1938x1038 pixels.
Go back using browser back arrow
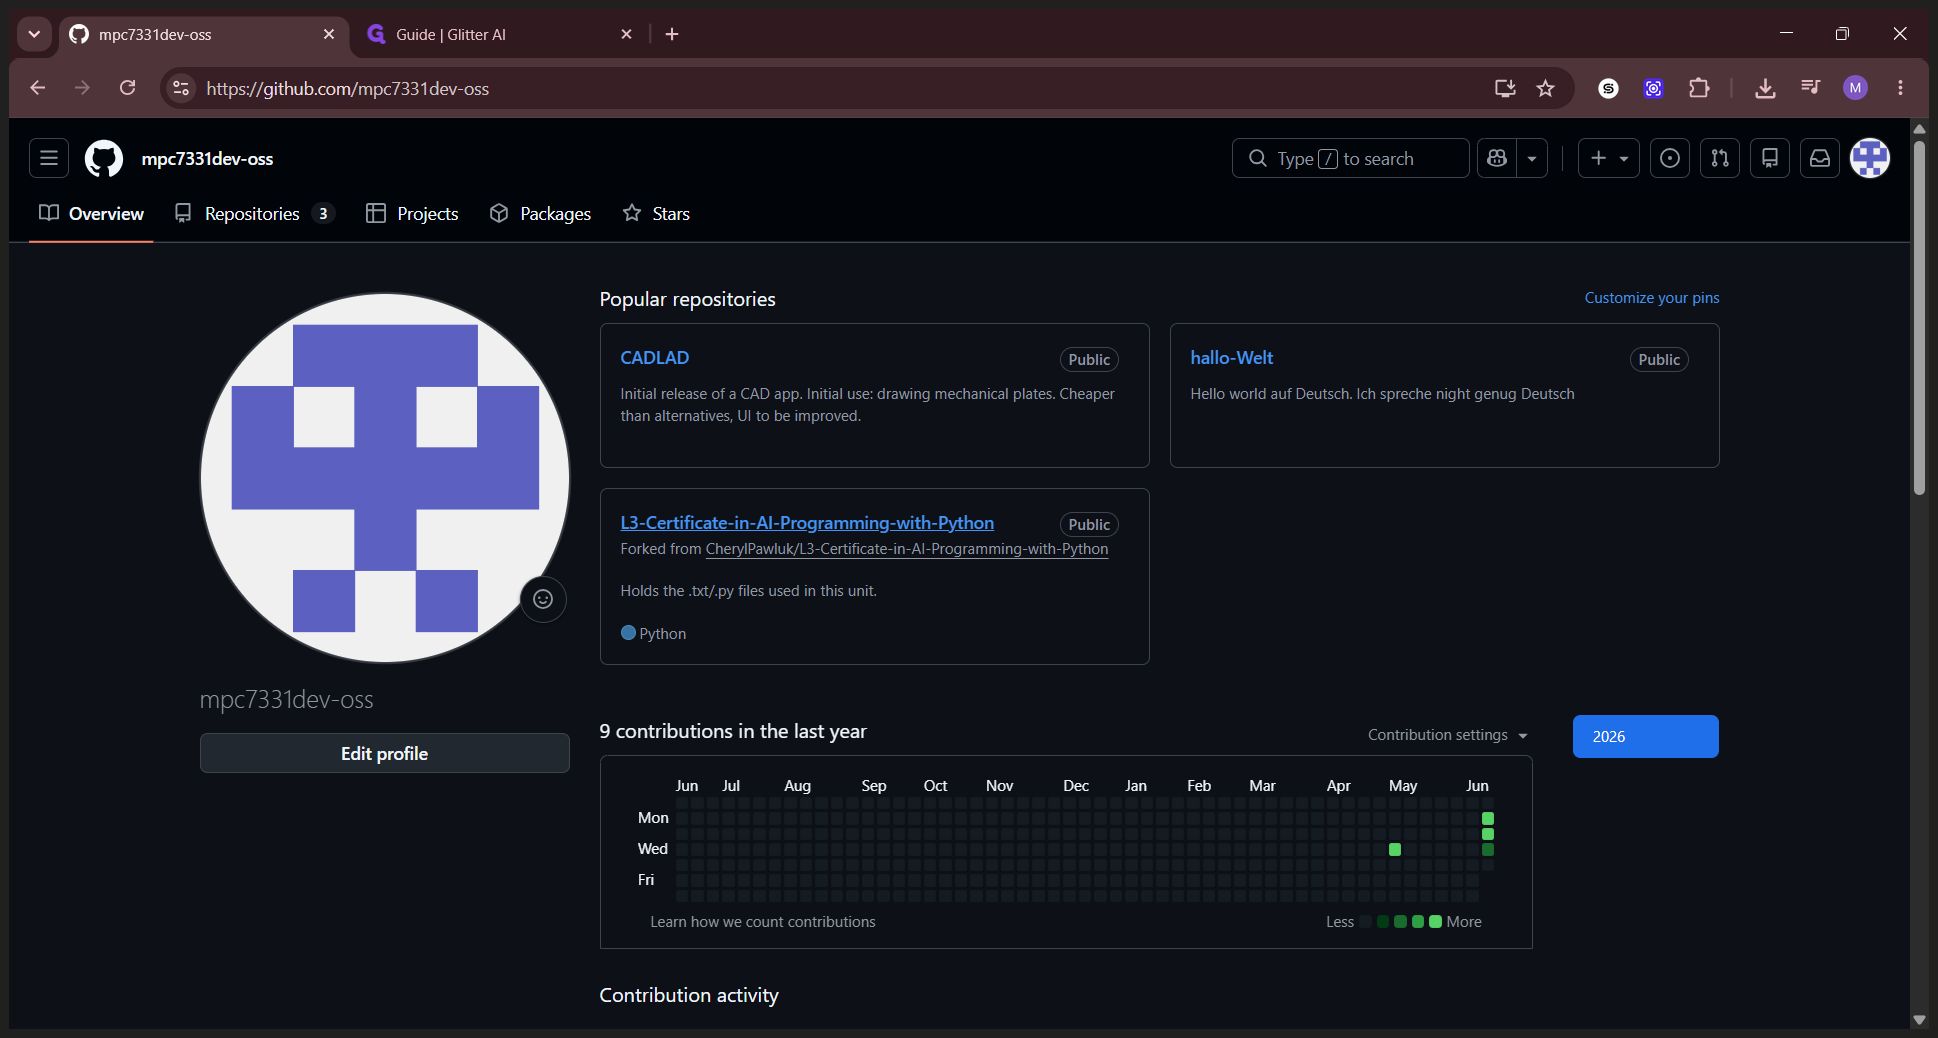pyautogui.click(x=38, y=88)
